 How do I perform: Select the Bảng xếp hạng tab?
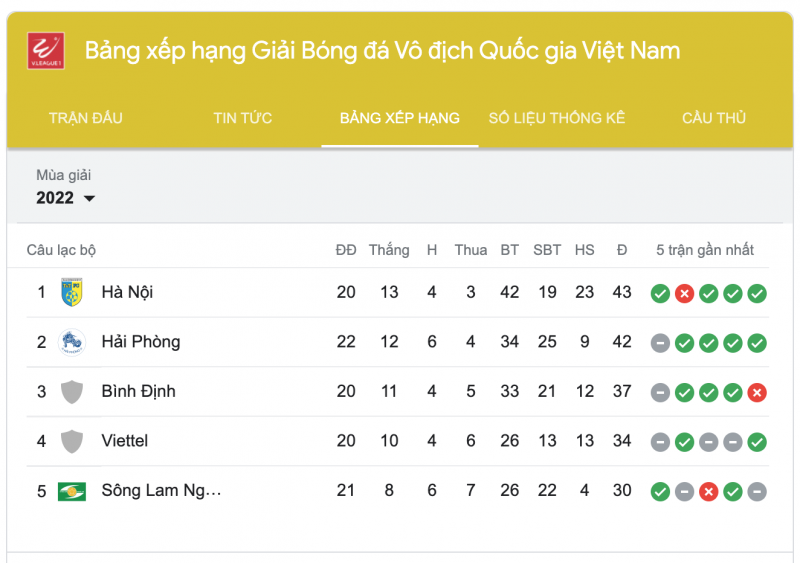tap(400, 118)
